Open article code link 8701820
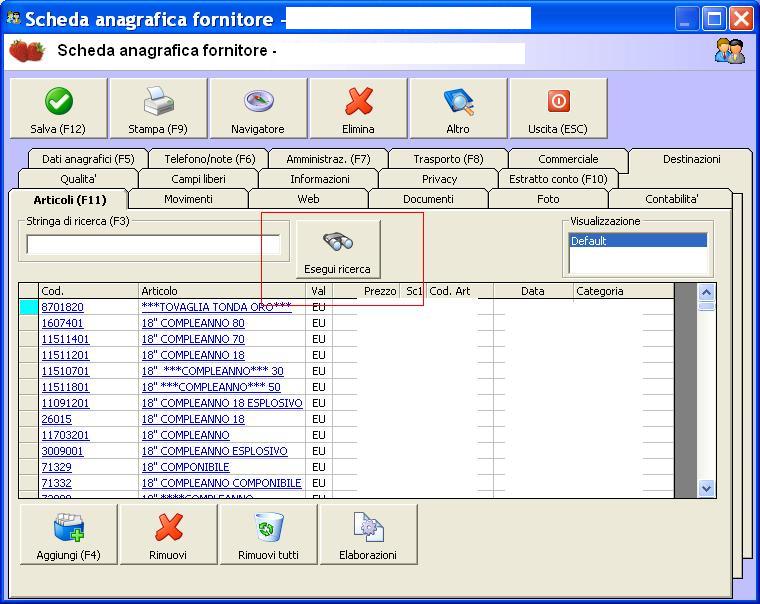The height and width of the screenshot is (604, 760). click(62, 307)
